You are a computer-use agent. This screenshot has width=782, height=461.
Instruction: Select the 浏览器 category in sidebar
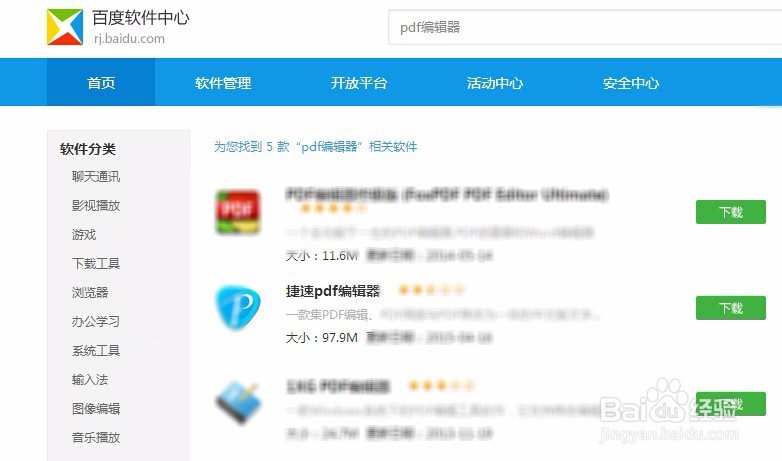(x=90, y=292)
